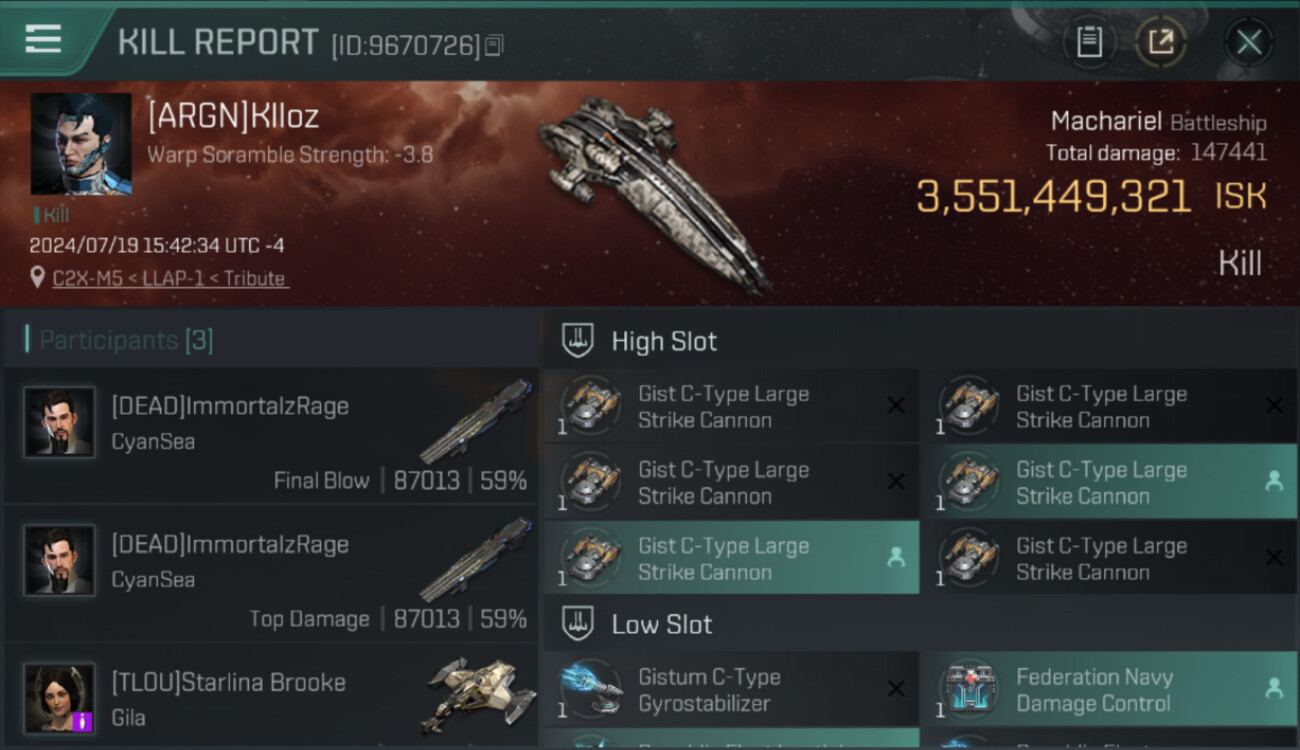Copy the kill report ID

(494, 45)
